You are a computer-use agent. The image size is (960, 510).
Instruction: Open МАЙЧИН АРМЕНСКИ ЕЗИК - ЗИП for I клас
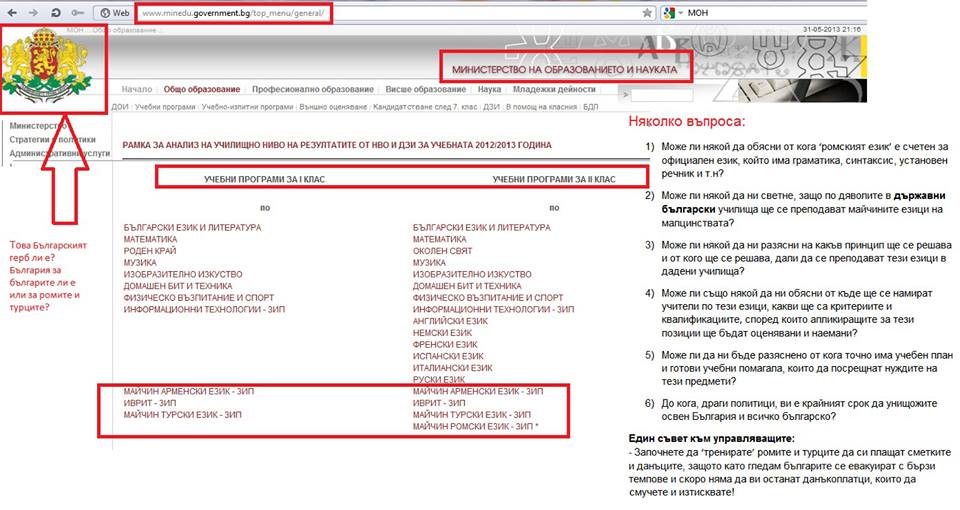point(189,391)
